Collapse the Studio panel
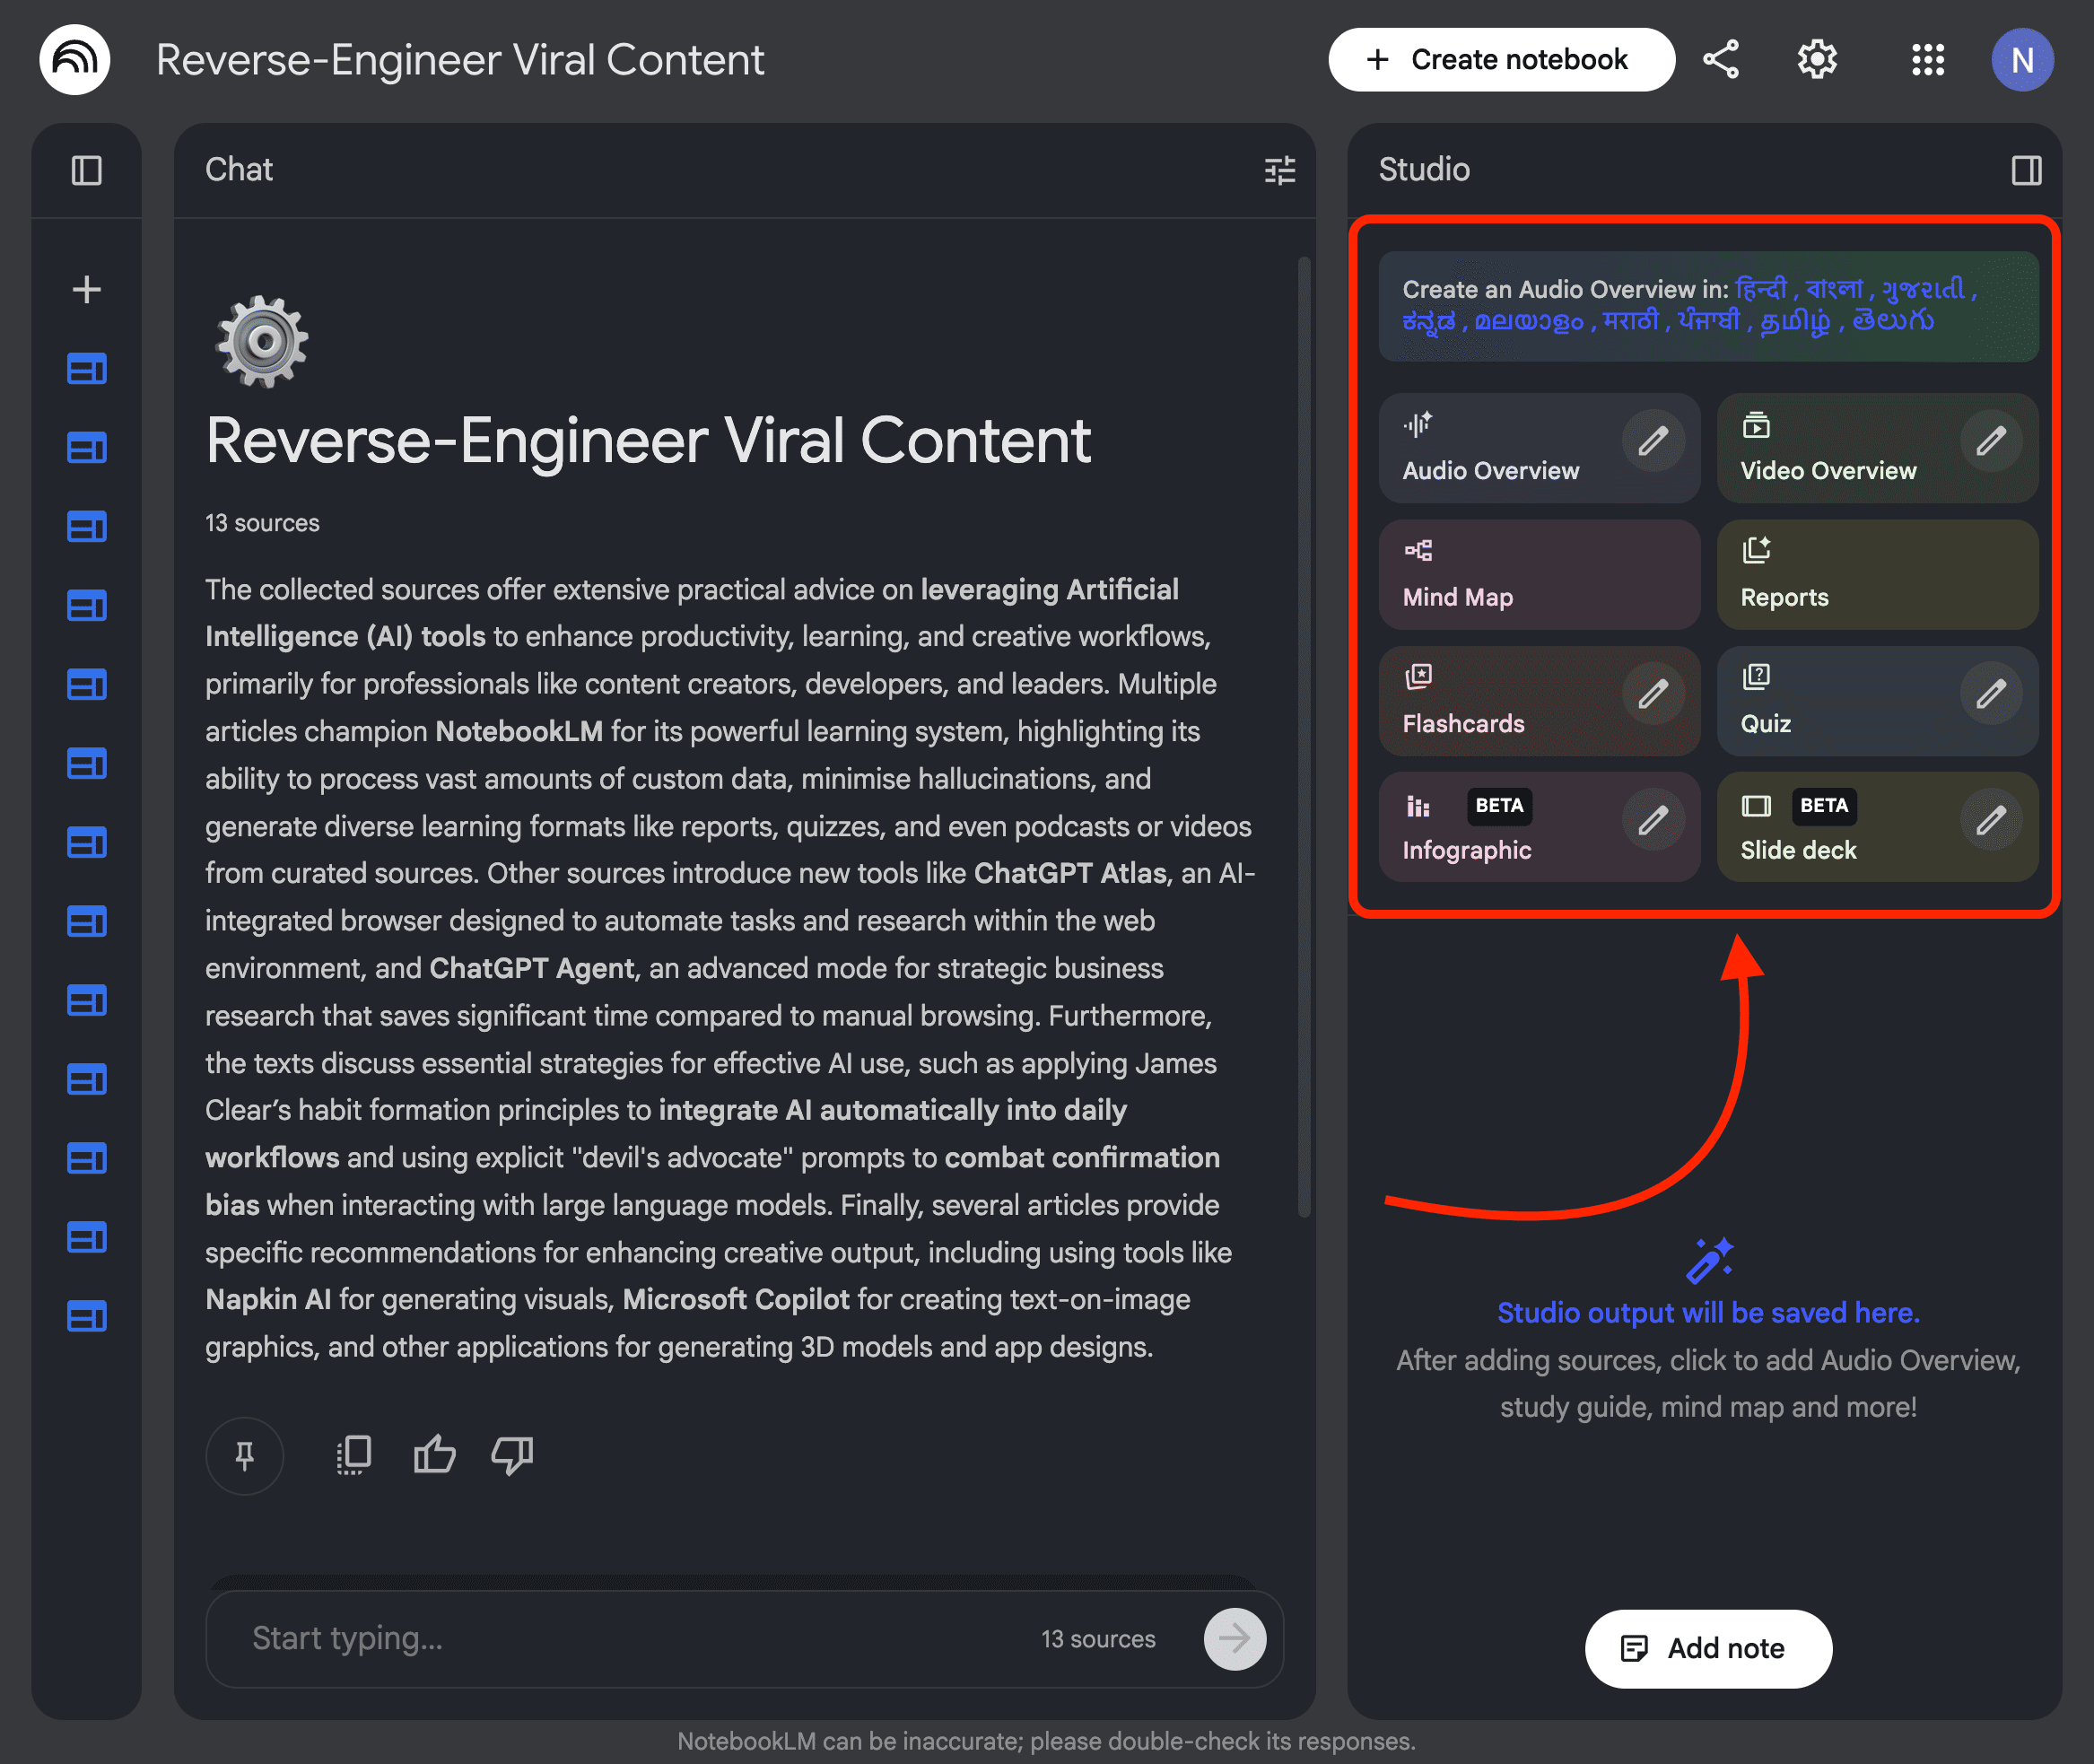This screenshot has width=2094, height=1764. (x=2026, y=171)
